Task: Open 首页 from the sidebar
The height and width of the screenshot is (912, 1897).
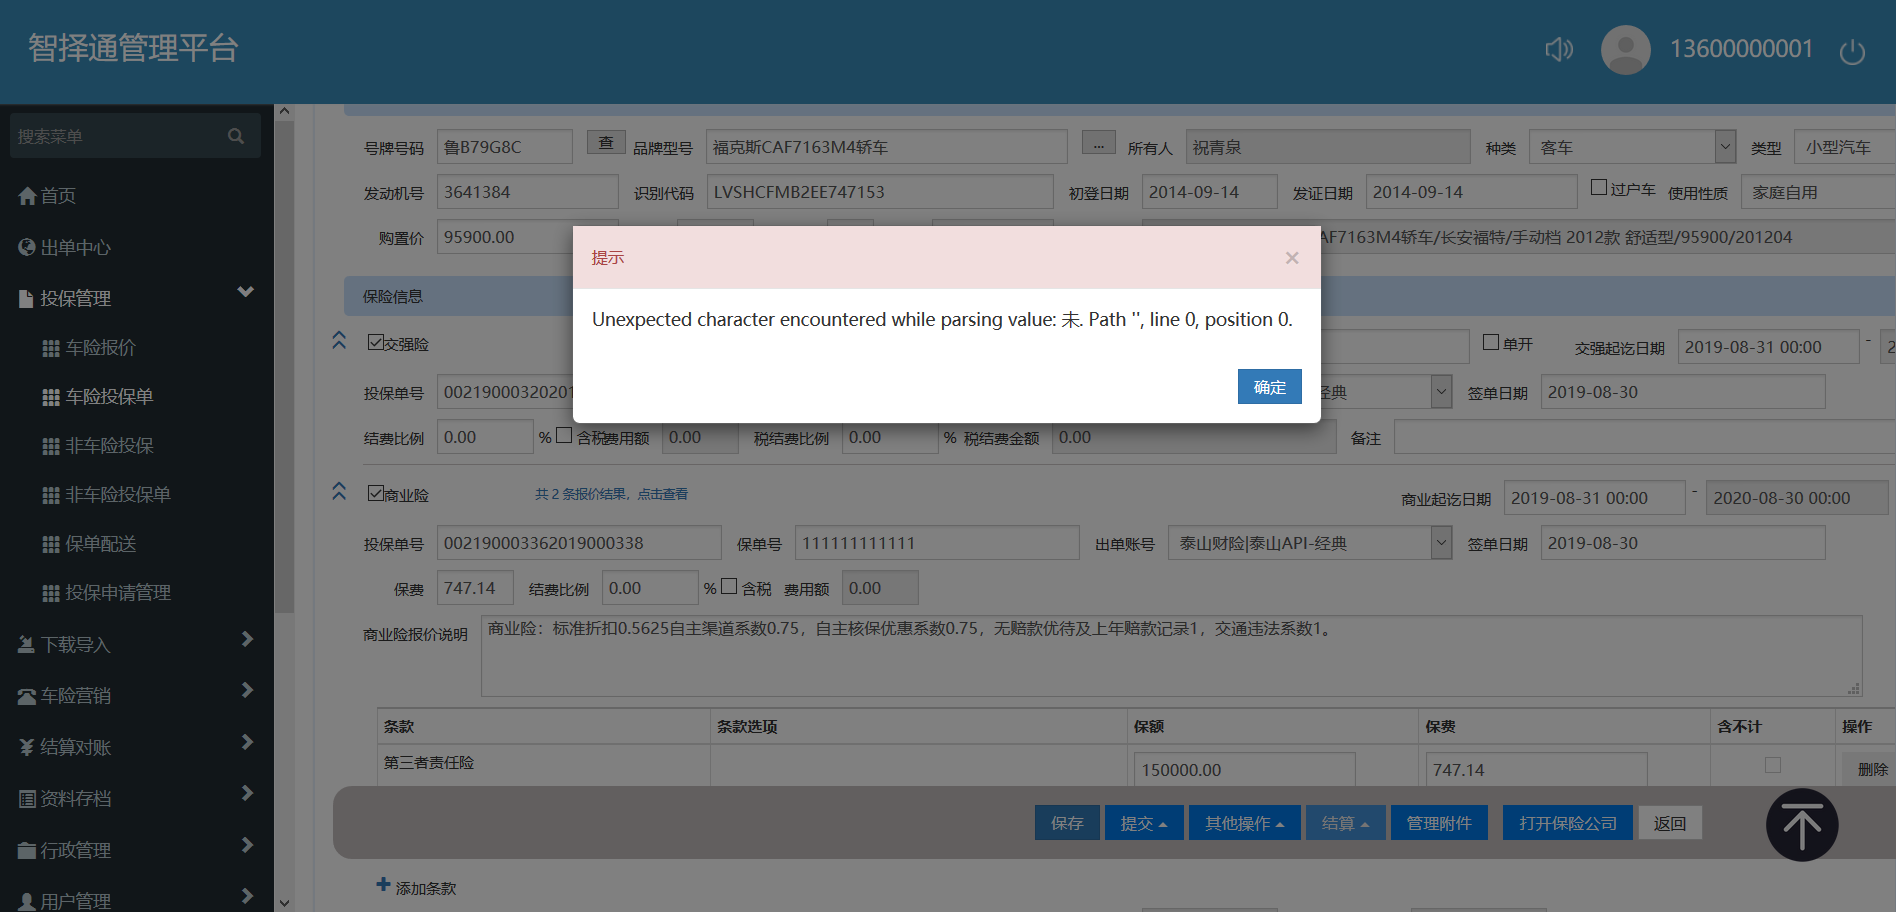Action: [x=47, y=196]
